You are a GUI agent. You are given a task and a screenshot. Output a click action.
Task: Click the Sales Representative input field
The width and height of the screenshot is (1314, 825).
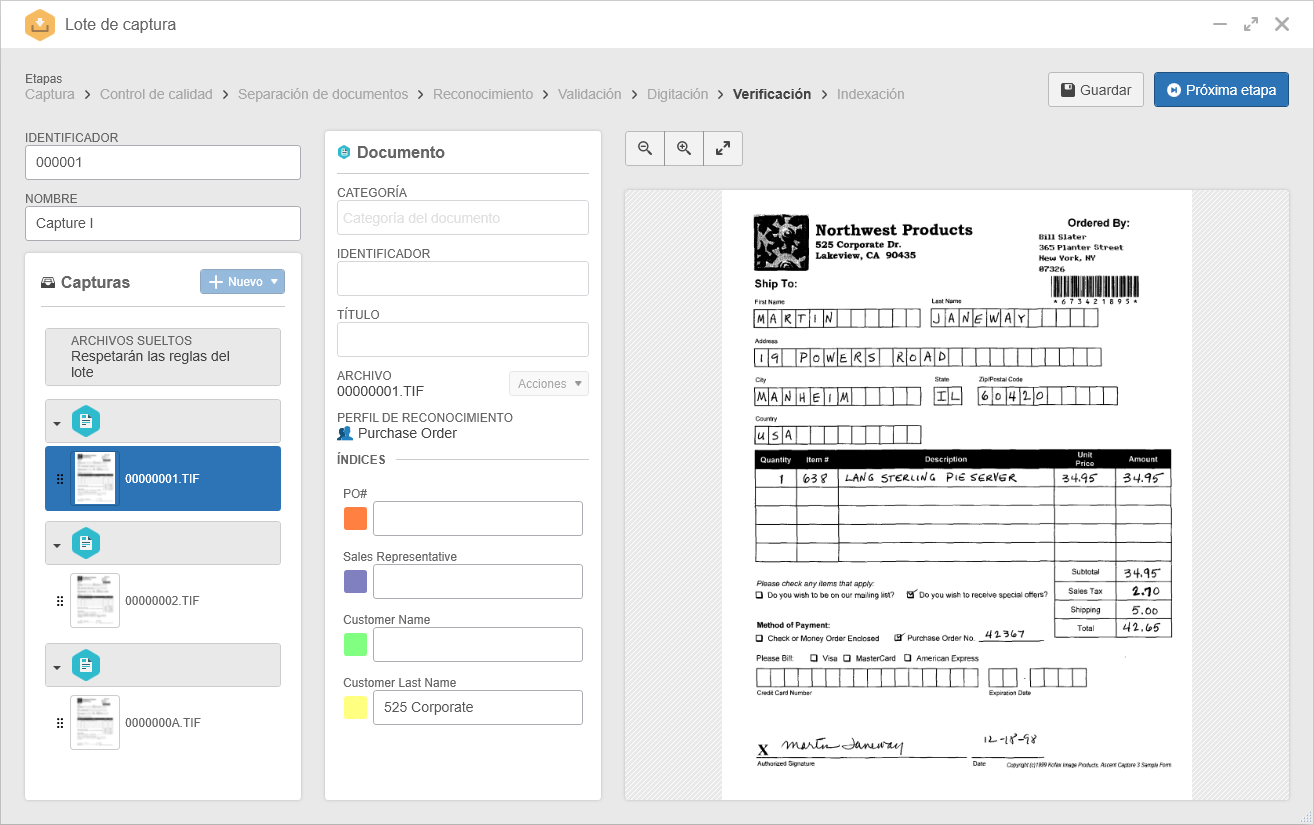(478, 581)
